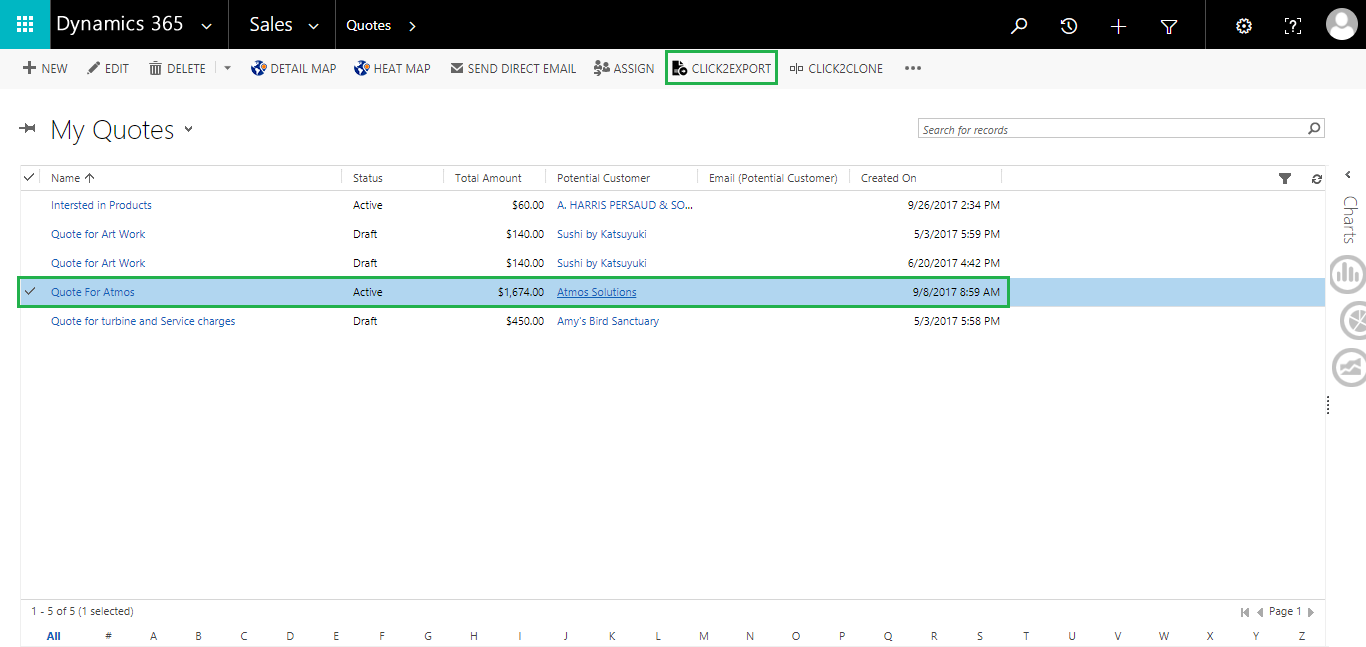Expand the Charts pane arrow
Screen dimensions: 1366x647
point(1348,175)
